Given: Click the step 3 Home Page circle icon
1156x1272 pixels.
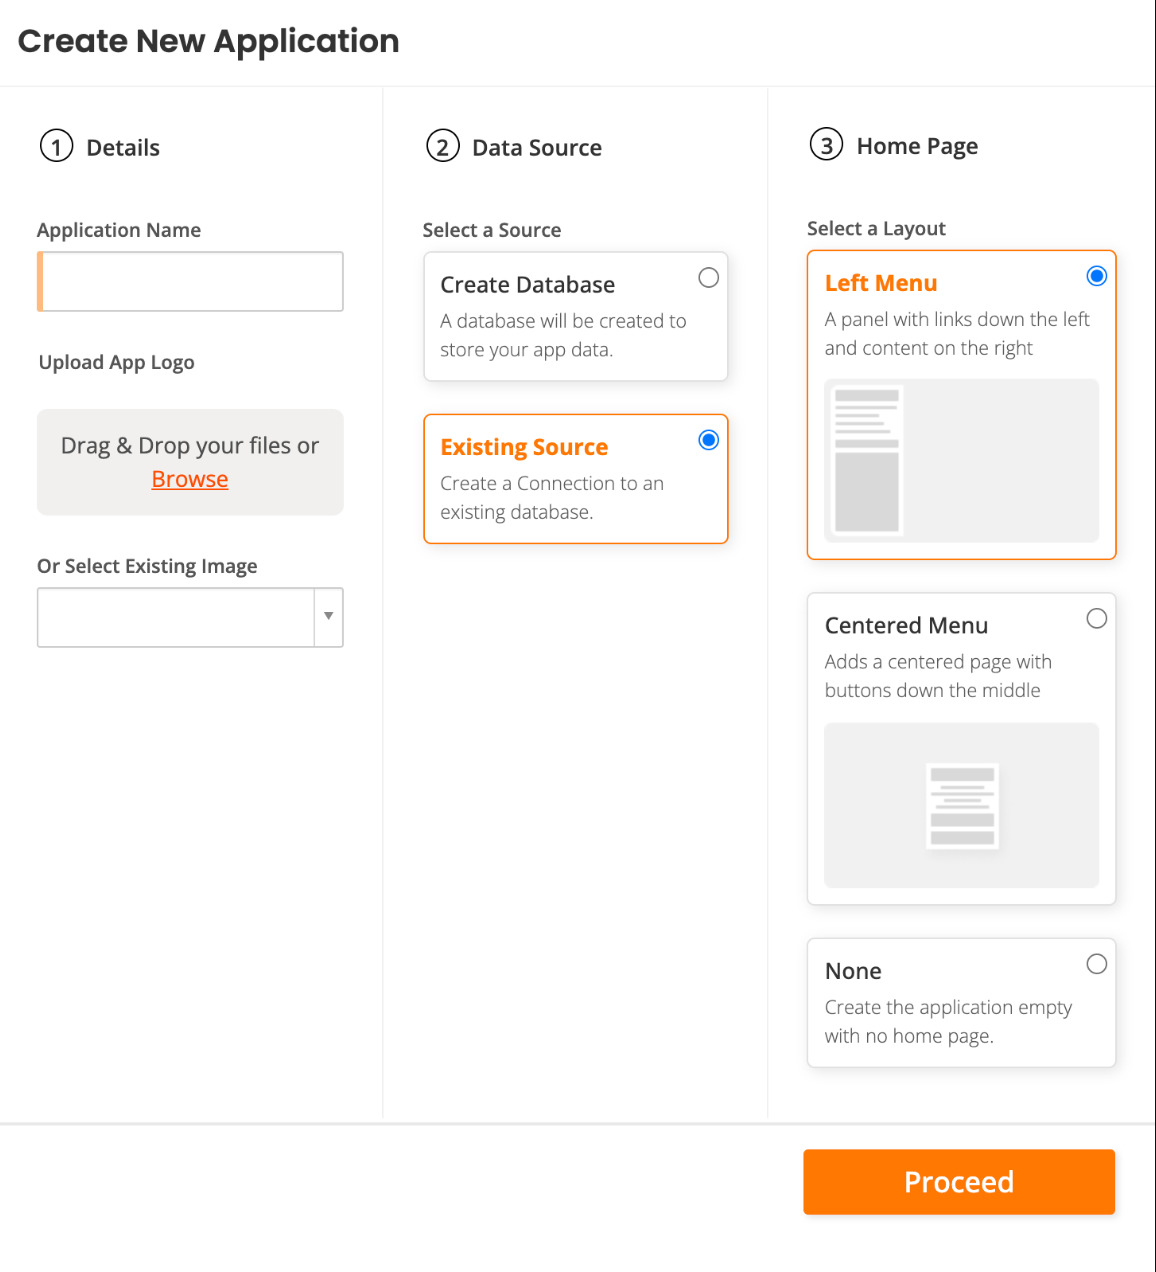Looking at the screenshot, I should pos(827,145).
